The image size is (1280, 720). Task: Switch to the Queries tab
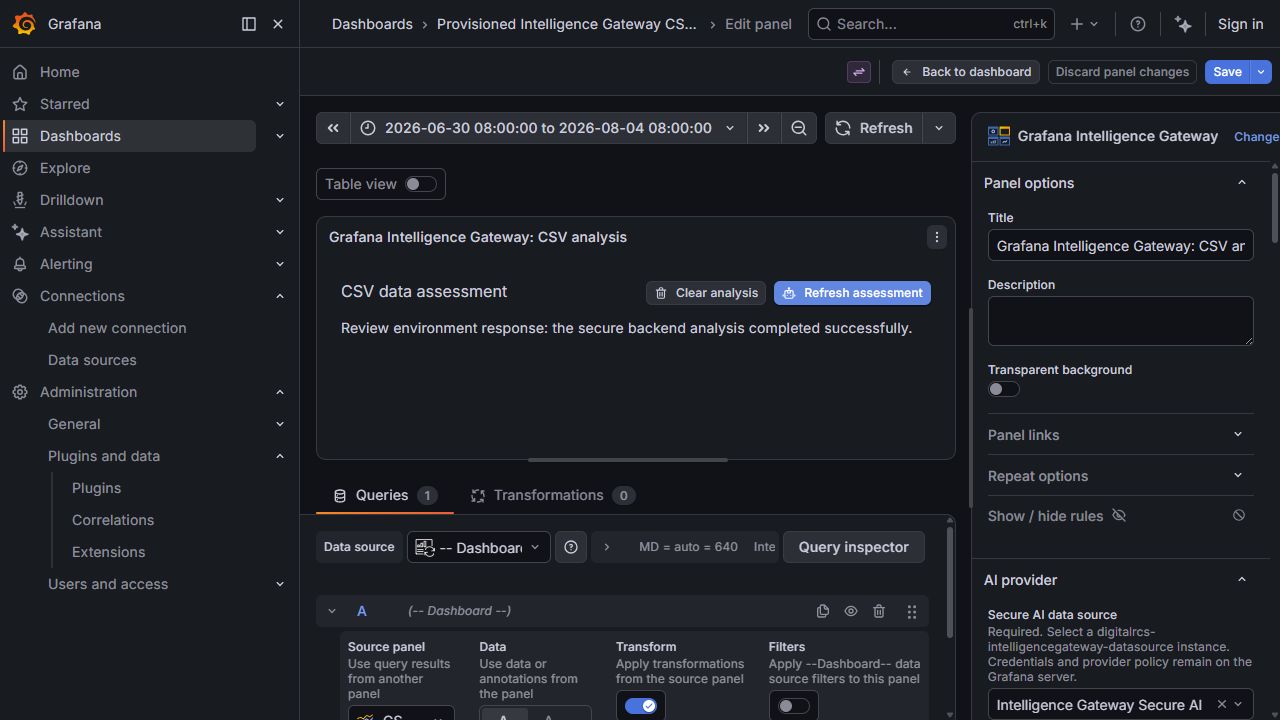click(384, 495)
